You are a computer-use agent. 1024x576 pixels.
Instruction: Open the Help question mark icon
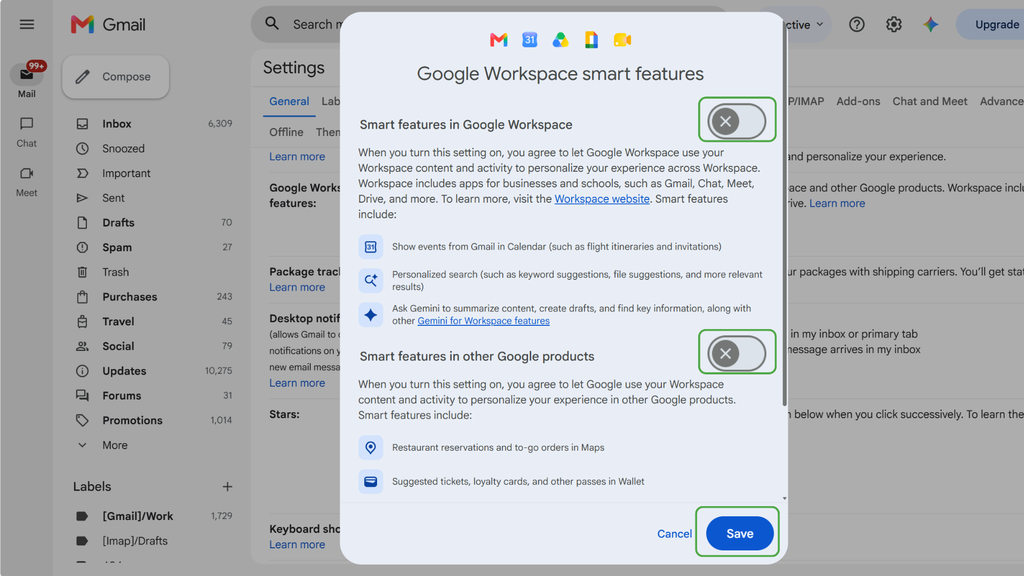(x=856, y=24)
